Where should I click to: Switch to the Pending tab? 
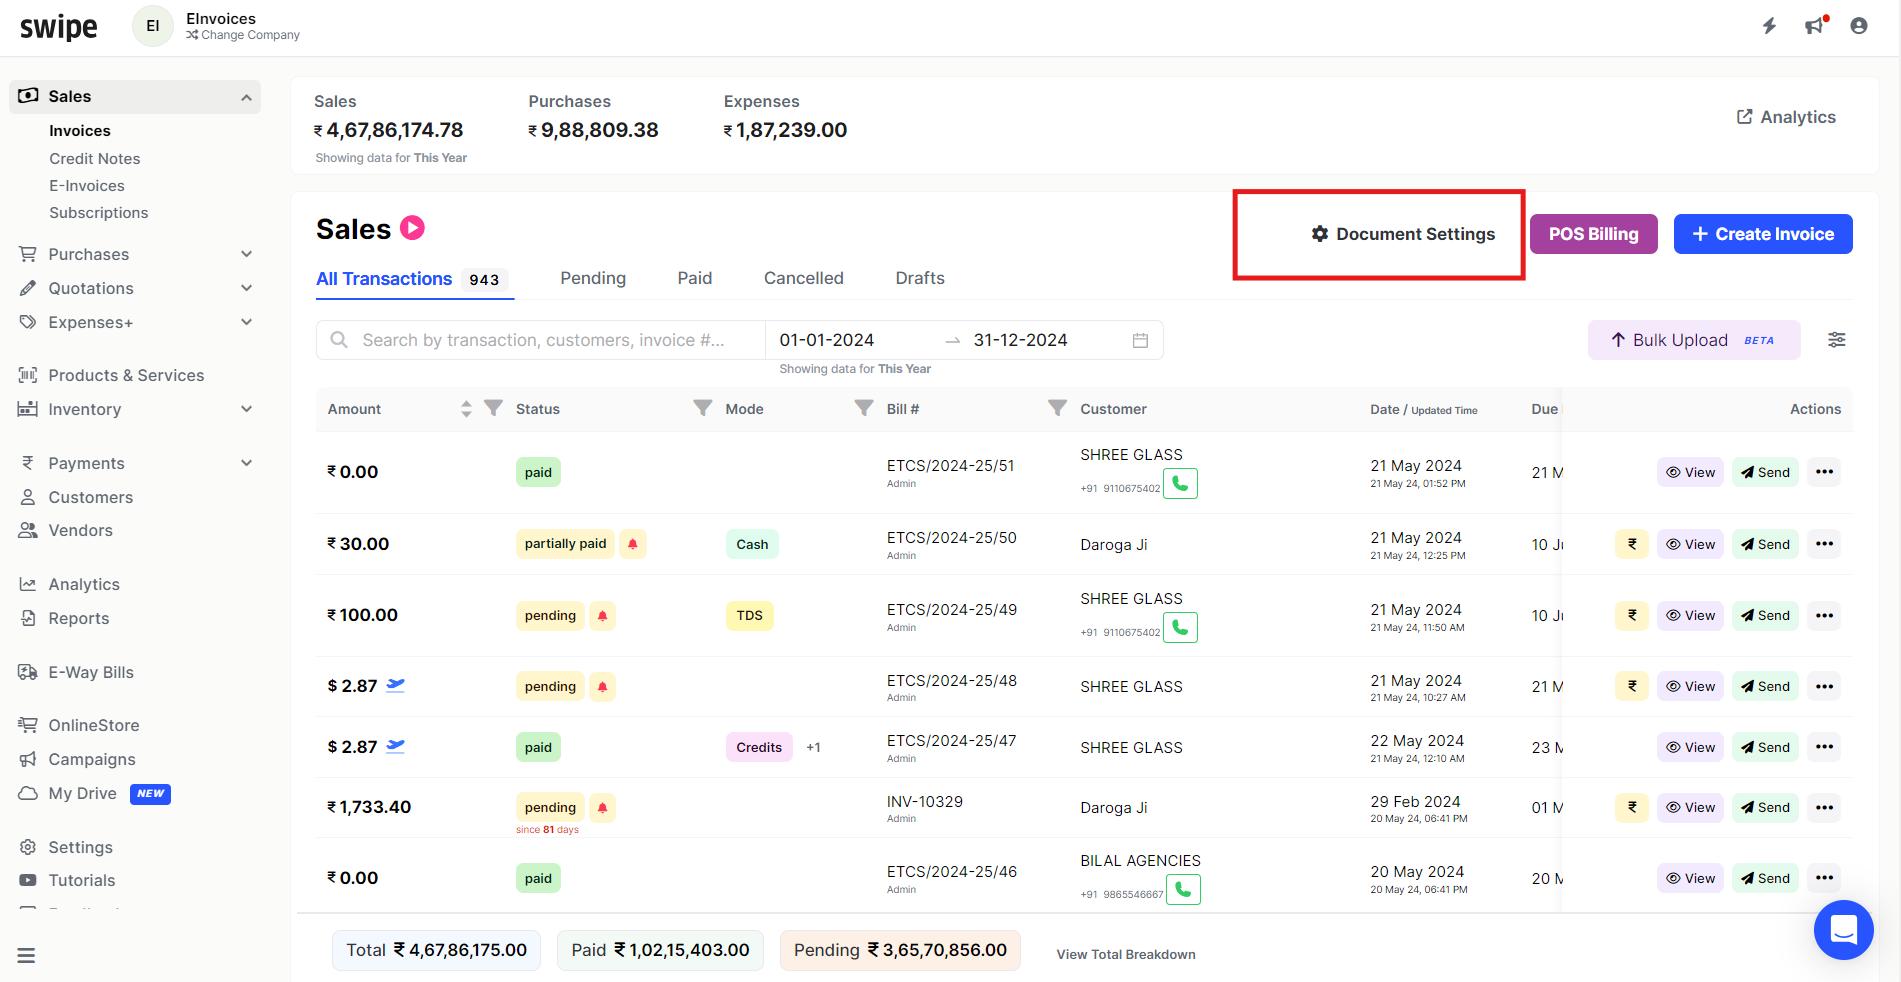(593, 278)
